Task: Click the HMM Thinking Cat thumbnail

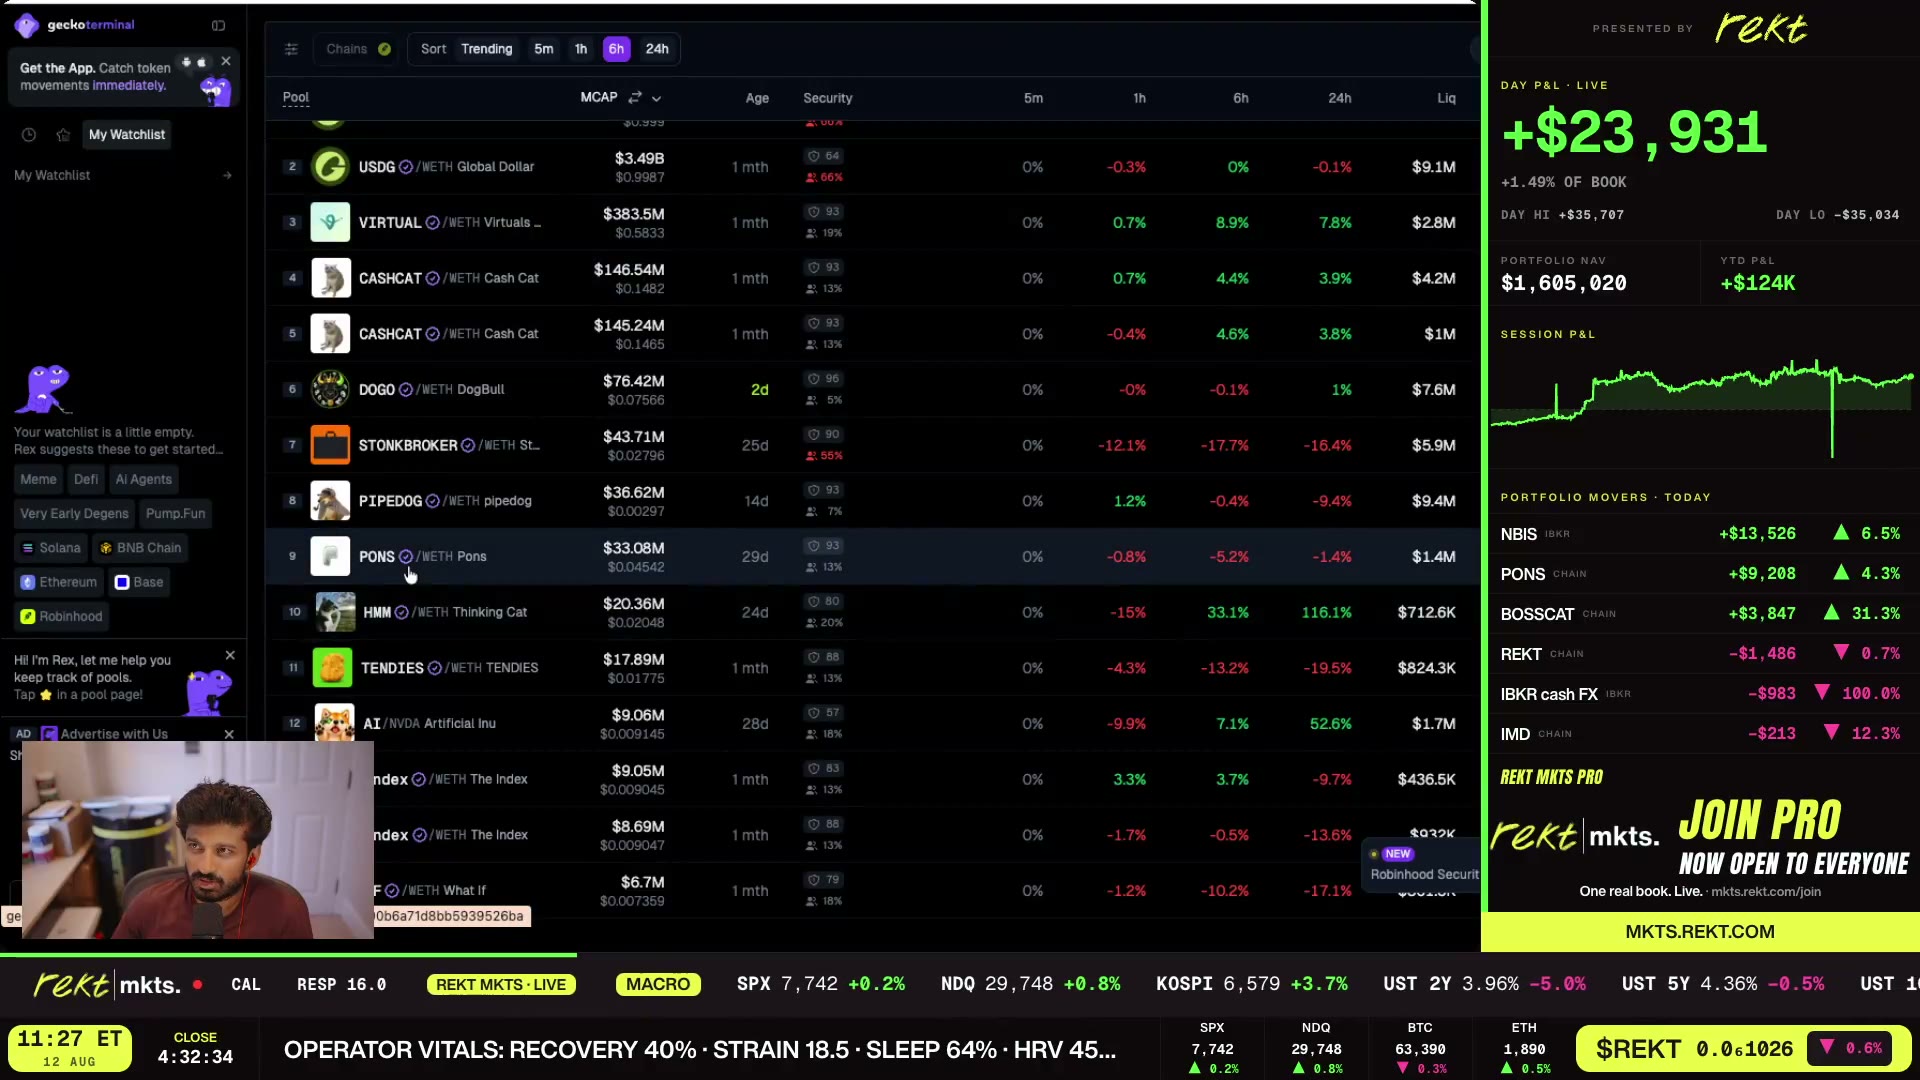Action: 335,612
